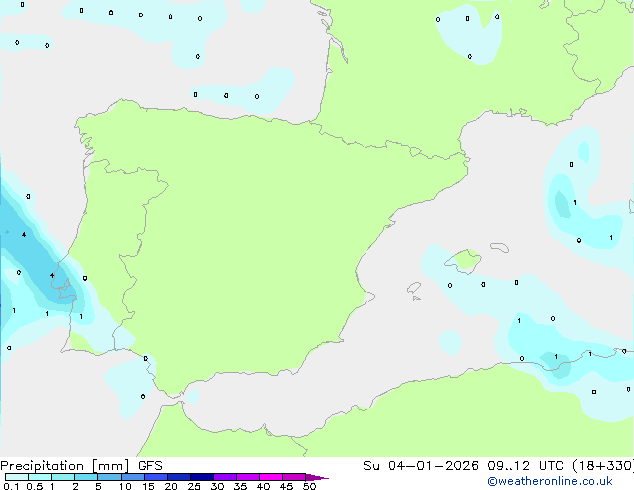Click the 0.1–0.5 mm palest legend swatch
Image resolution: width=634 pixels, height=490 pixels.
(x=17, y=477)
